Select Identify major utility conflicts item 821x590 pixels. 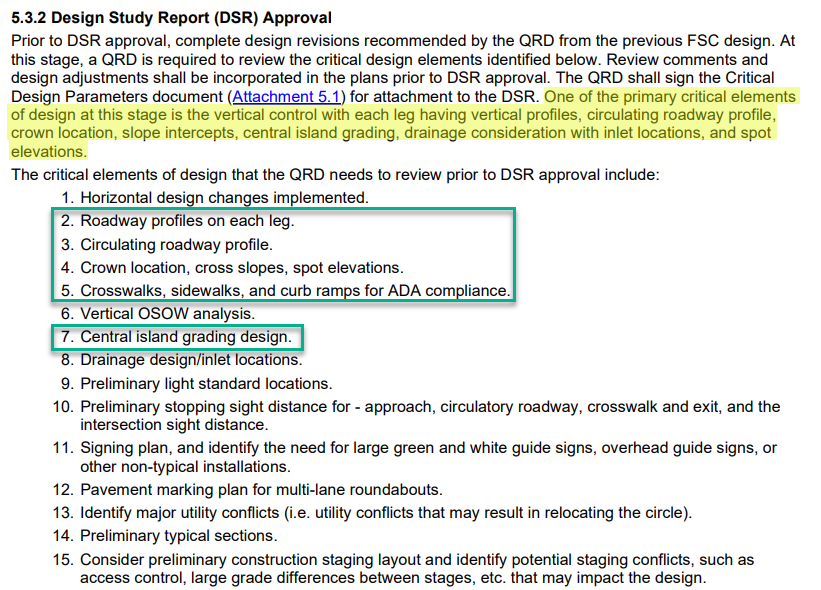[386, 513]
